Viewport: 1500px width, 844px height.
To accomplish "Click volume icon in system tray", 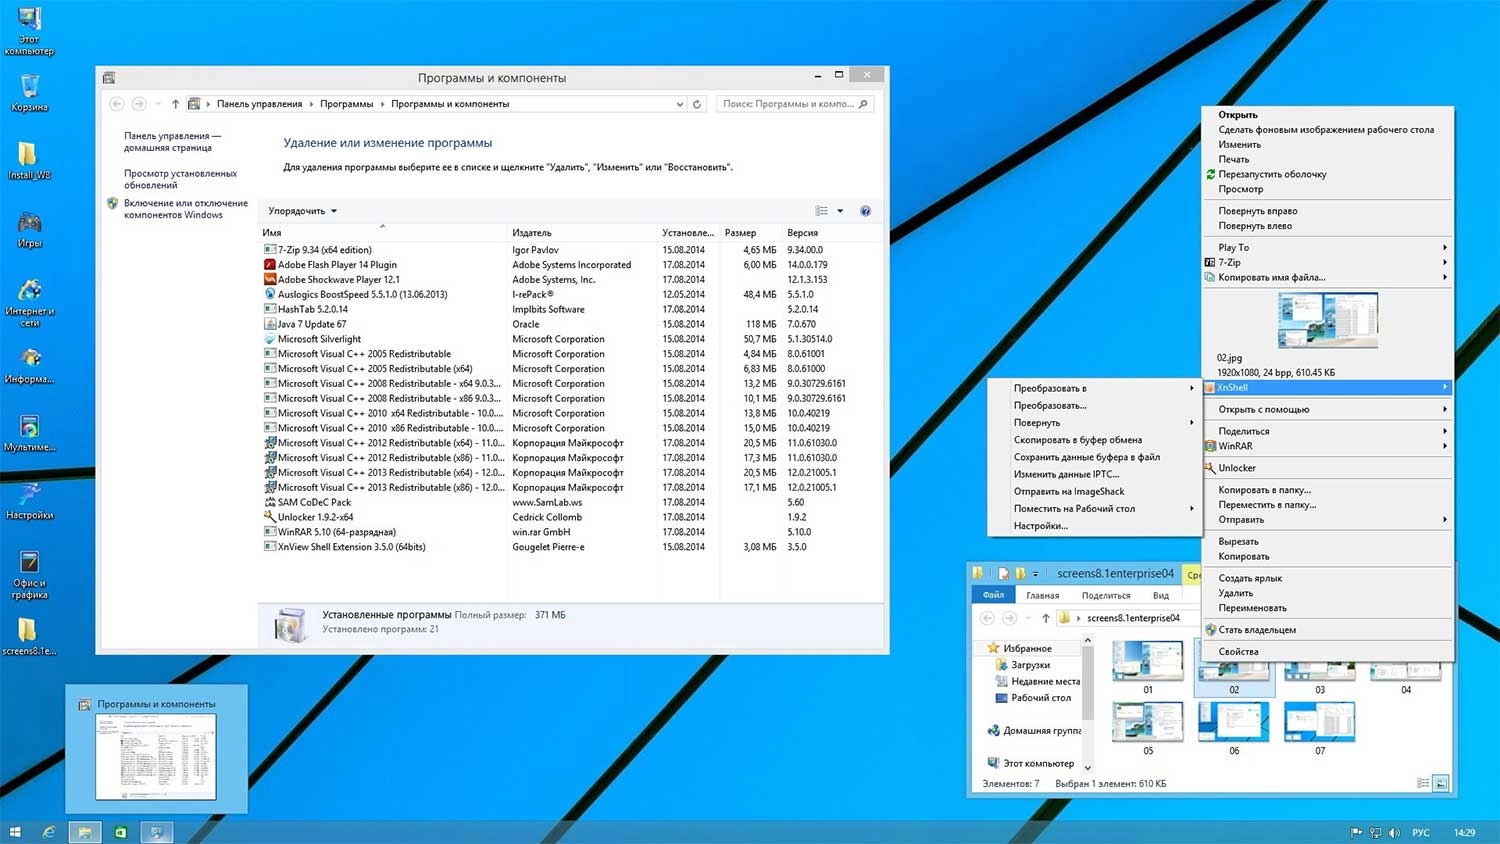I will click(x=1394, y=832).
